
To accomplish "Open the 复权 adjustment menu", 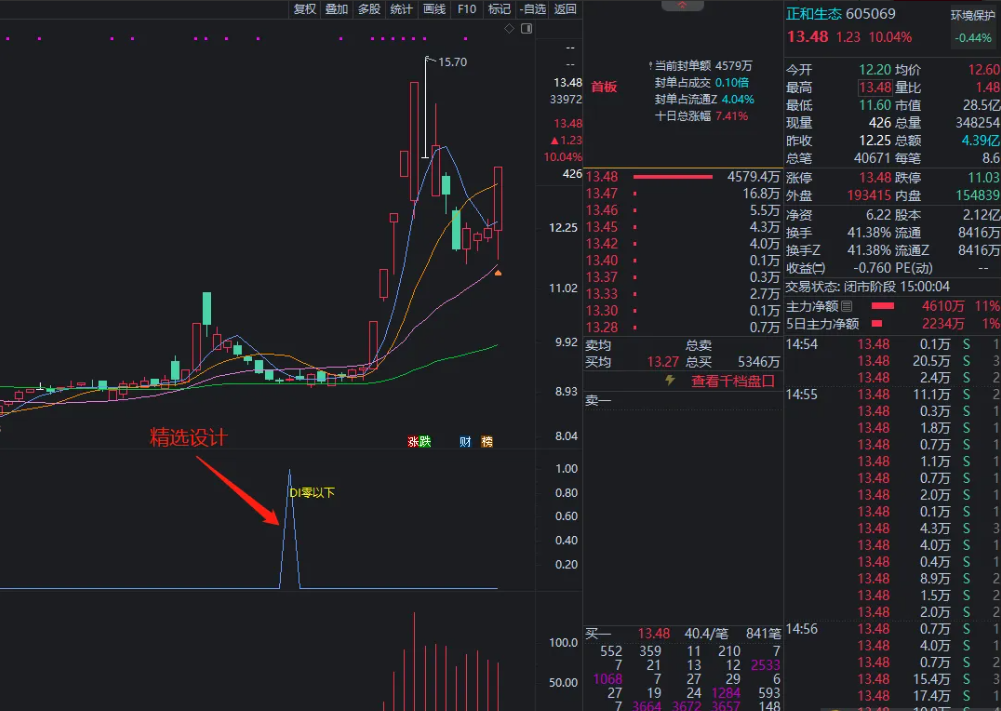I will 304,9.
